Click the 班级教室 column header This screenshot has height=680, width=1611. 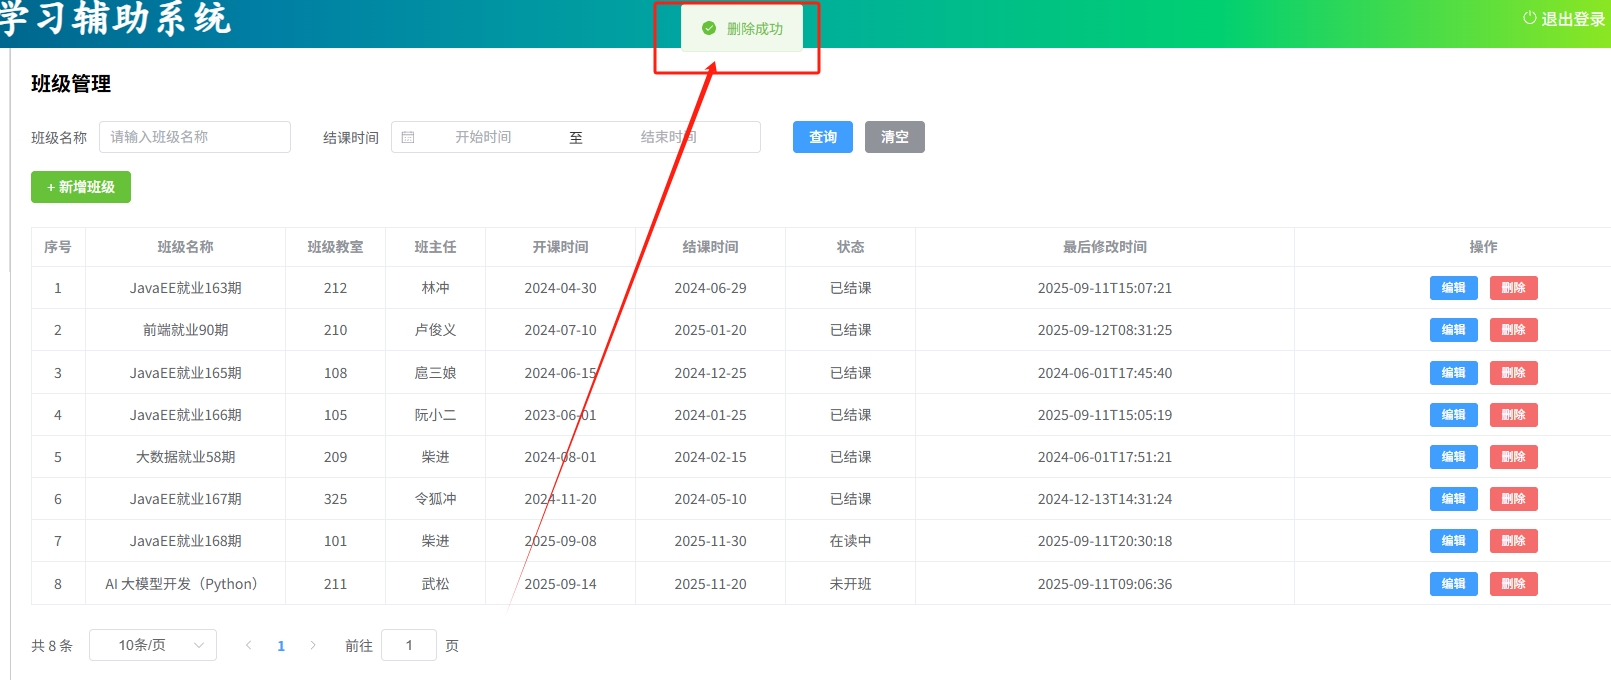336,247
